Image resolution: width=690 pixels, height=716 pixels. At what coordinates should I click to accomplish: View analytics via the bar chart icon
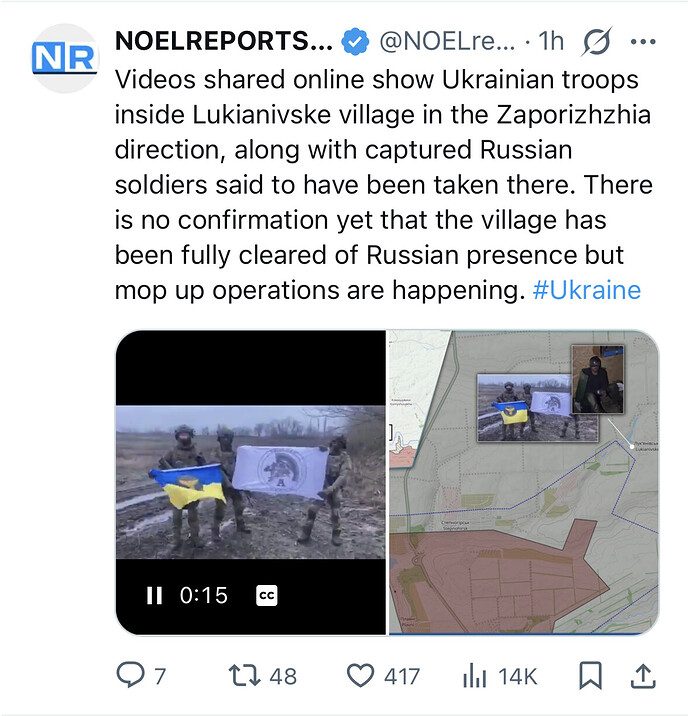coord(474,677)
